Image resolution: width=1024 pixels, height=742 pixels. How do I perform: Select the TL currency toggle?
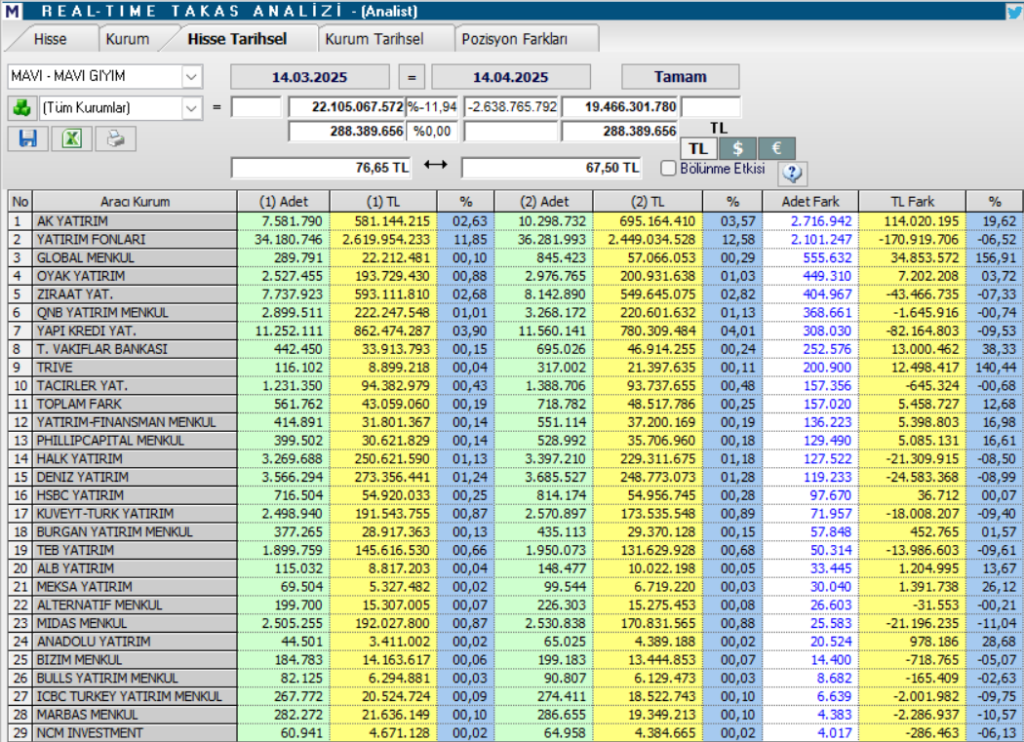698,148
